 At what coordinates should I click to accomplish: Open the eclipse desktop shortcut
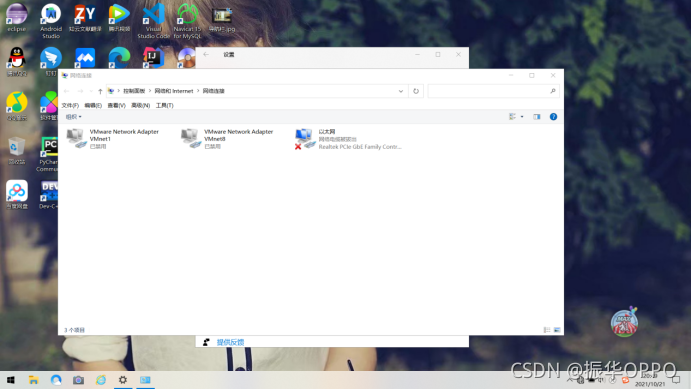pos(17,18)
